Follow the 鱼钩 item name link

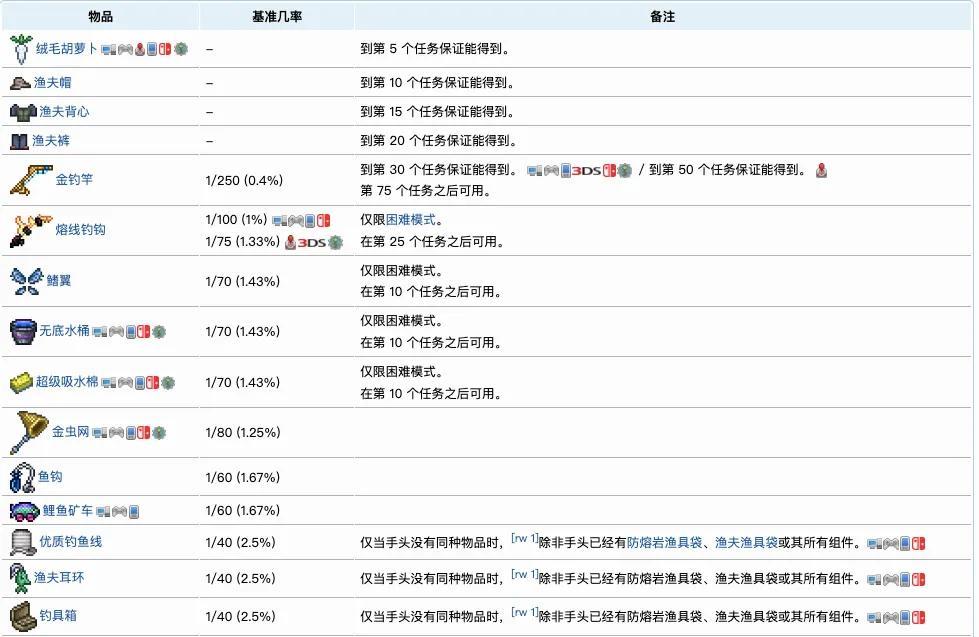50,477
